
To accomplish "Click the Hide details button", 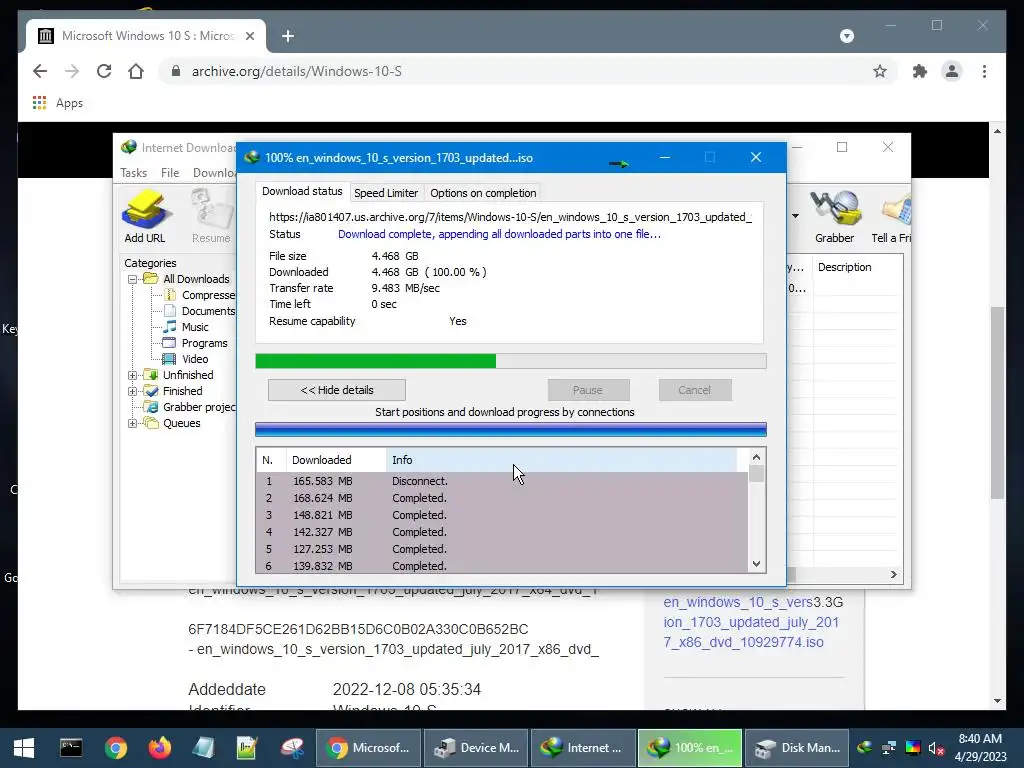I will (x=337, y=390).
